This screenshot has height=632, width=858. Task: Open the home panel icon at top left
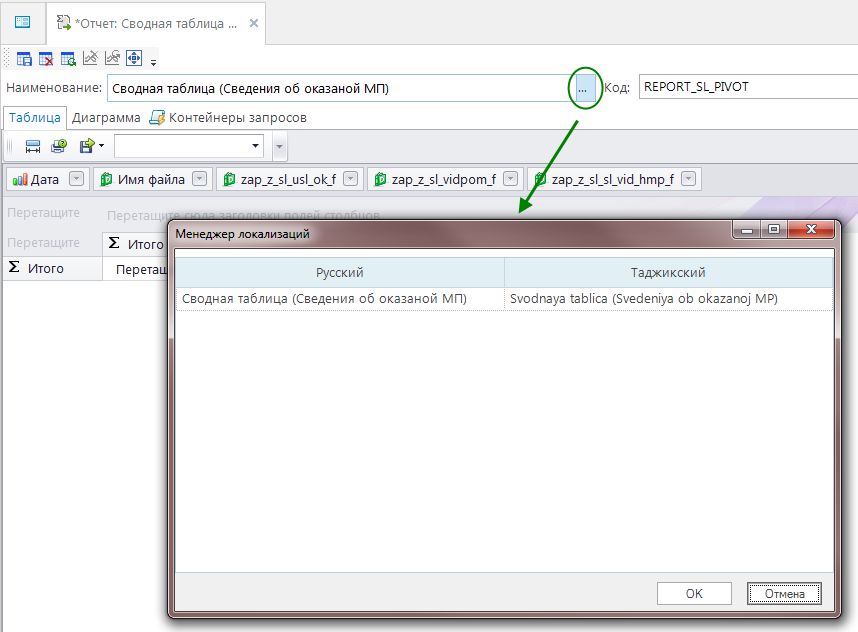(22, 21)
